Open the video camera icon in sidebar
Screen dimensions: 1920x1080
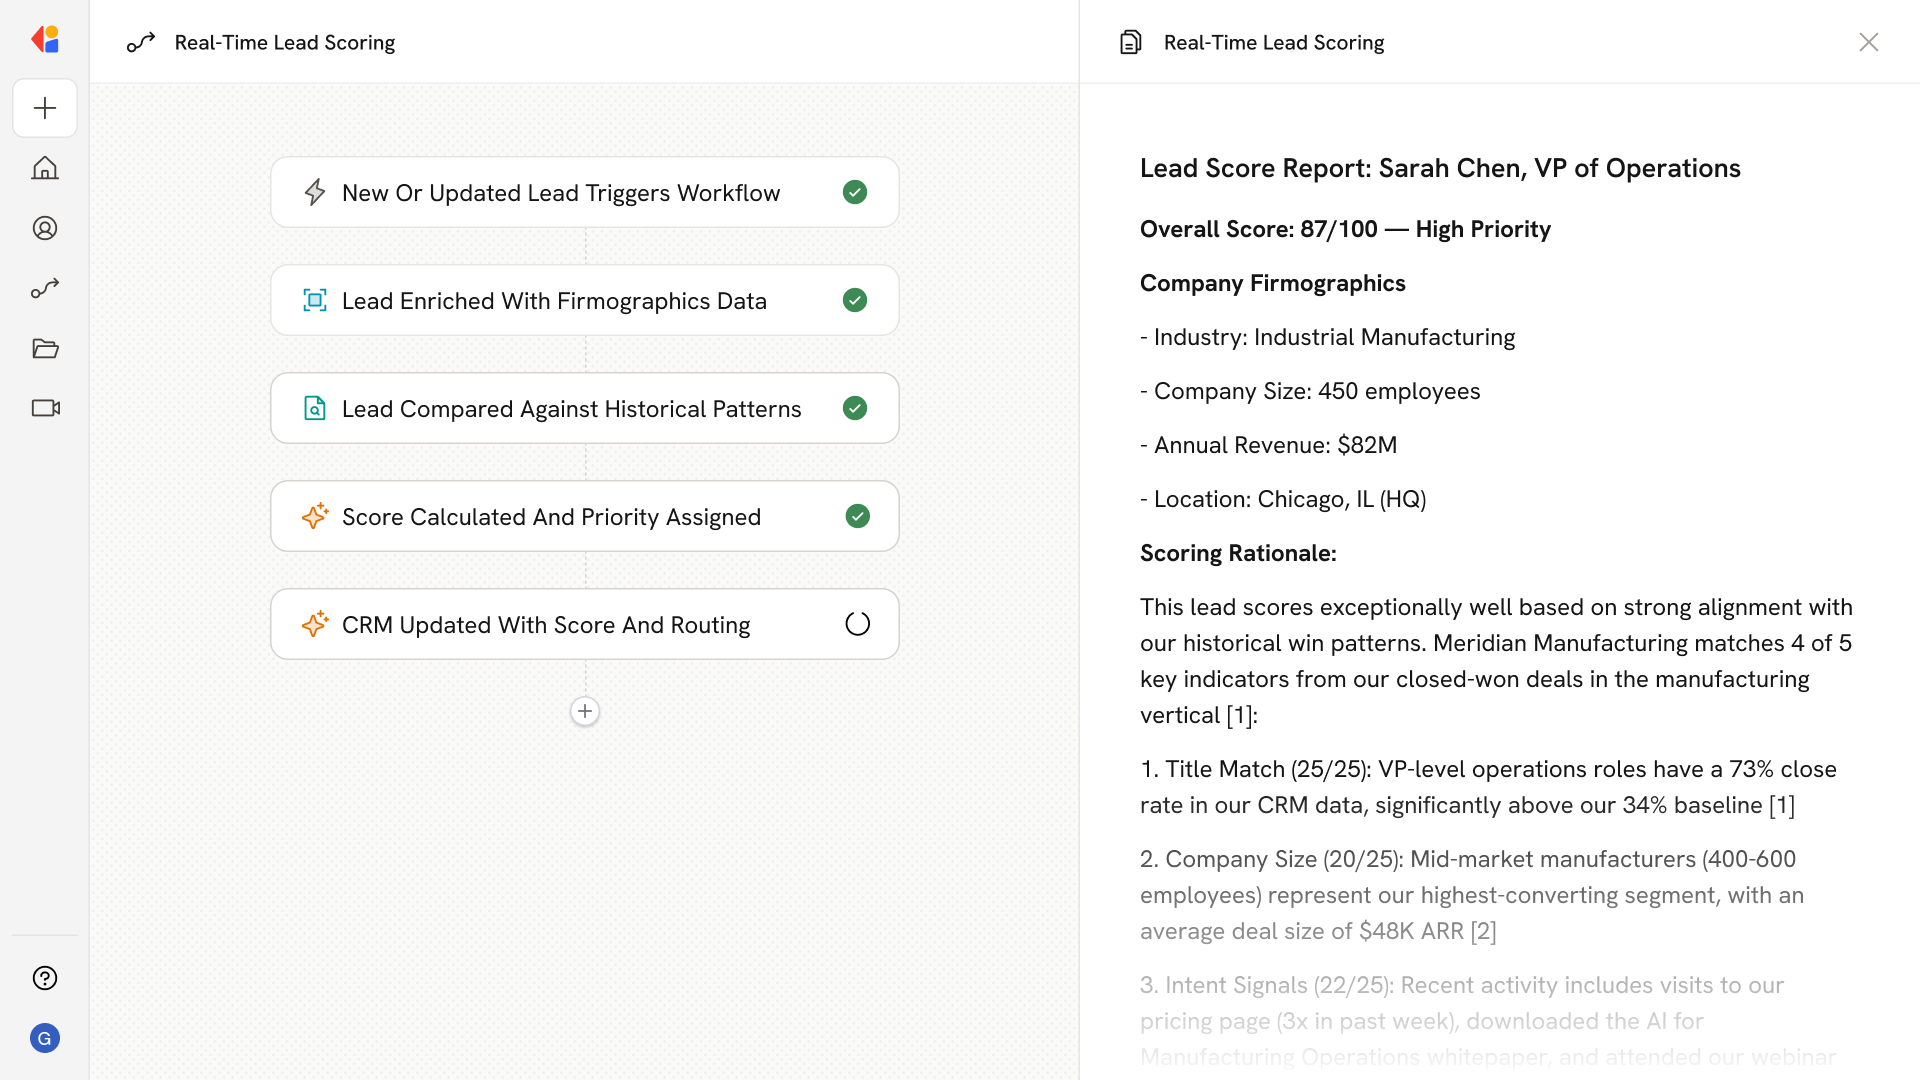click(45, 408)
